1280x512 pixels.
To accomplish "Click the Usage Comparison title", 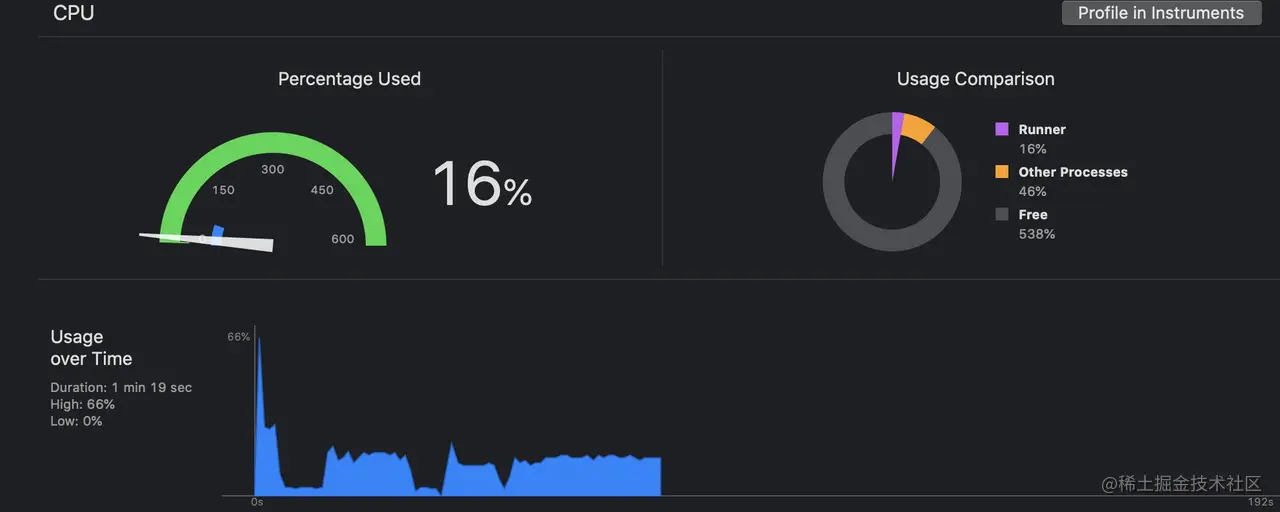I will tap(976, 79).
